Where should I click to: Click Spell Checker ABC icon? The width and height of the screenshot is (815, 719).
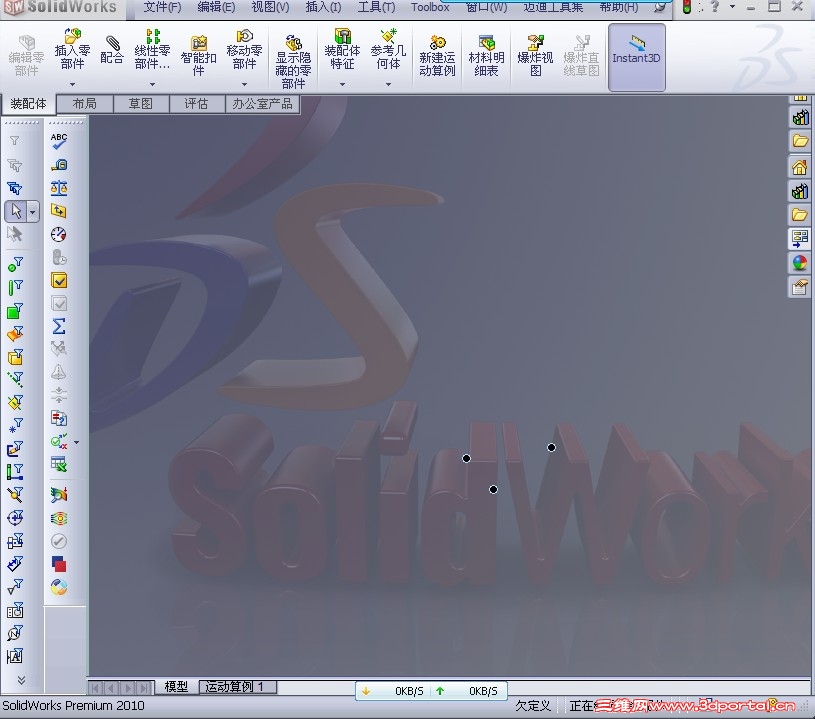coord(59,141)
